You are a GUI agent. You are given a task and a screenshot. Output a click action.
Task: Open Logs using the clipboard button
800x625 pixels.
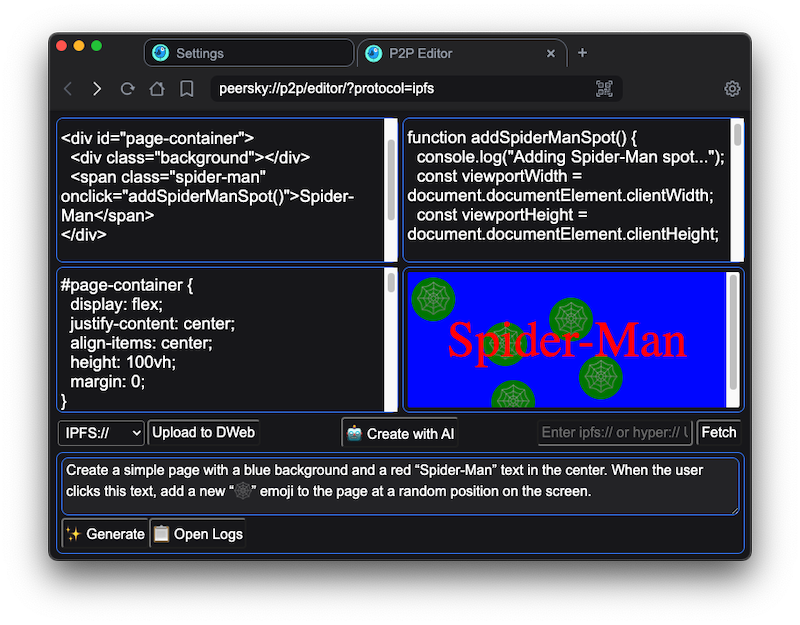[198, 534]
